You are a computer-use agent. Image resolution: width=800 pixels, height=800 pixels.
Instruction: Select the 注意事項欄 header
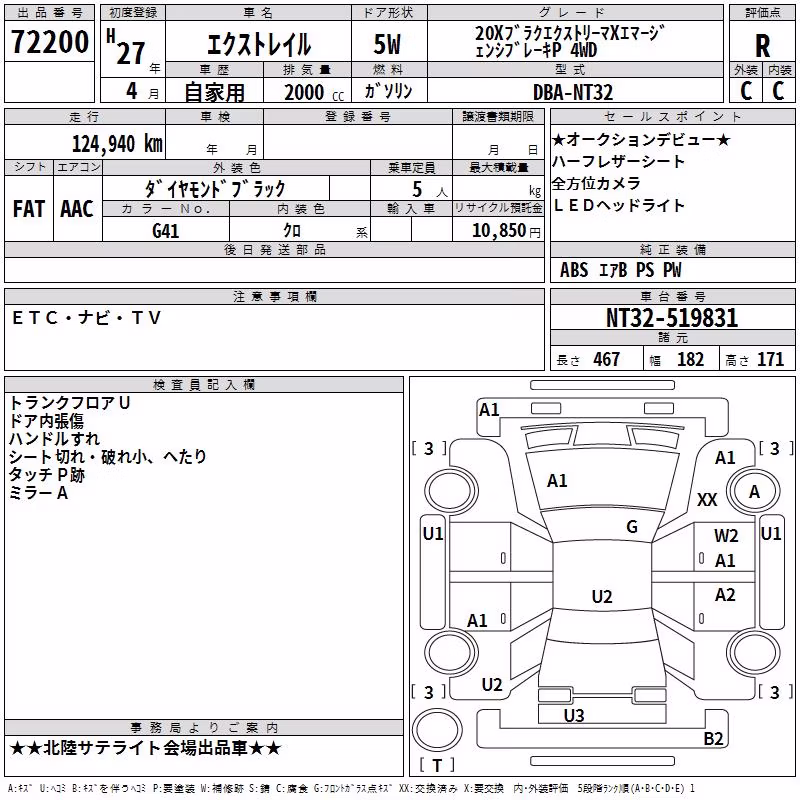click(x=274, y=296)
